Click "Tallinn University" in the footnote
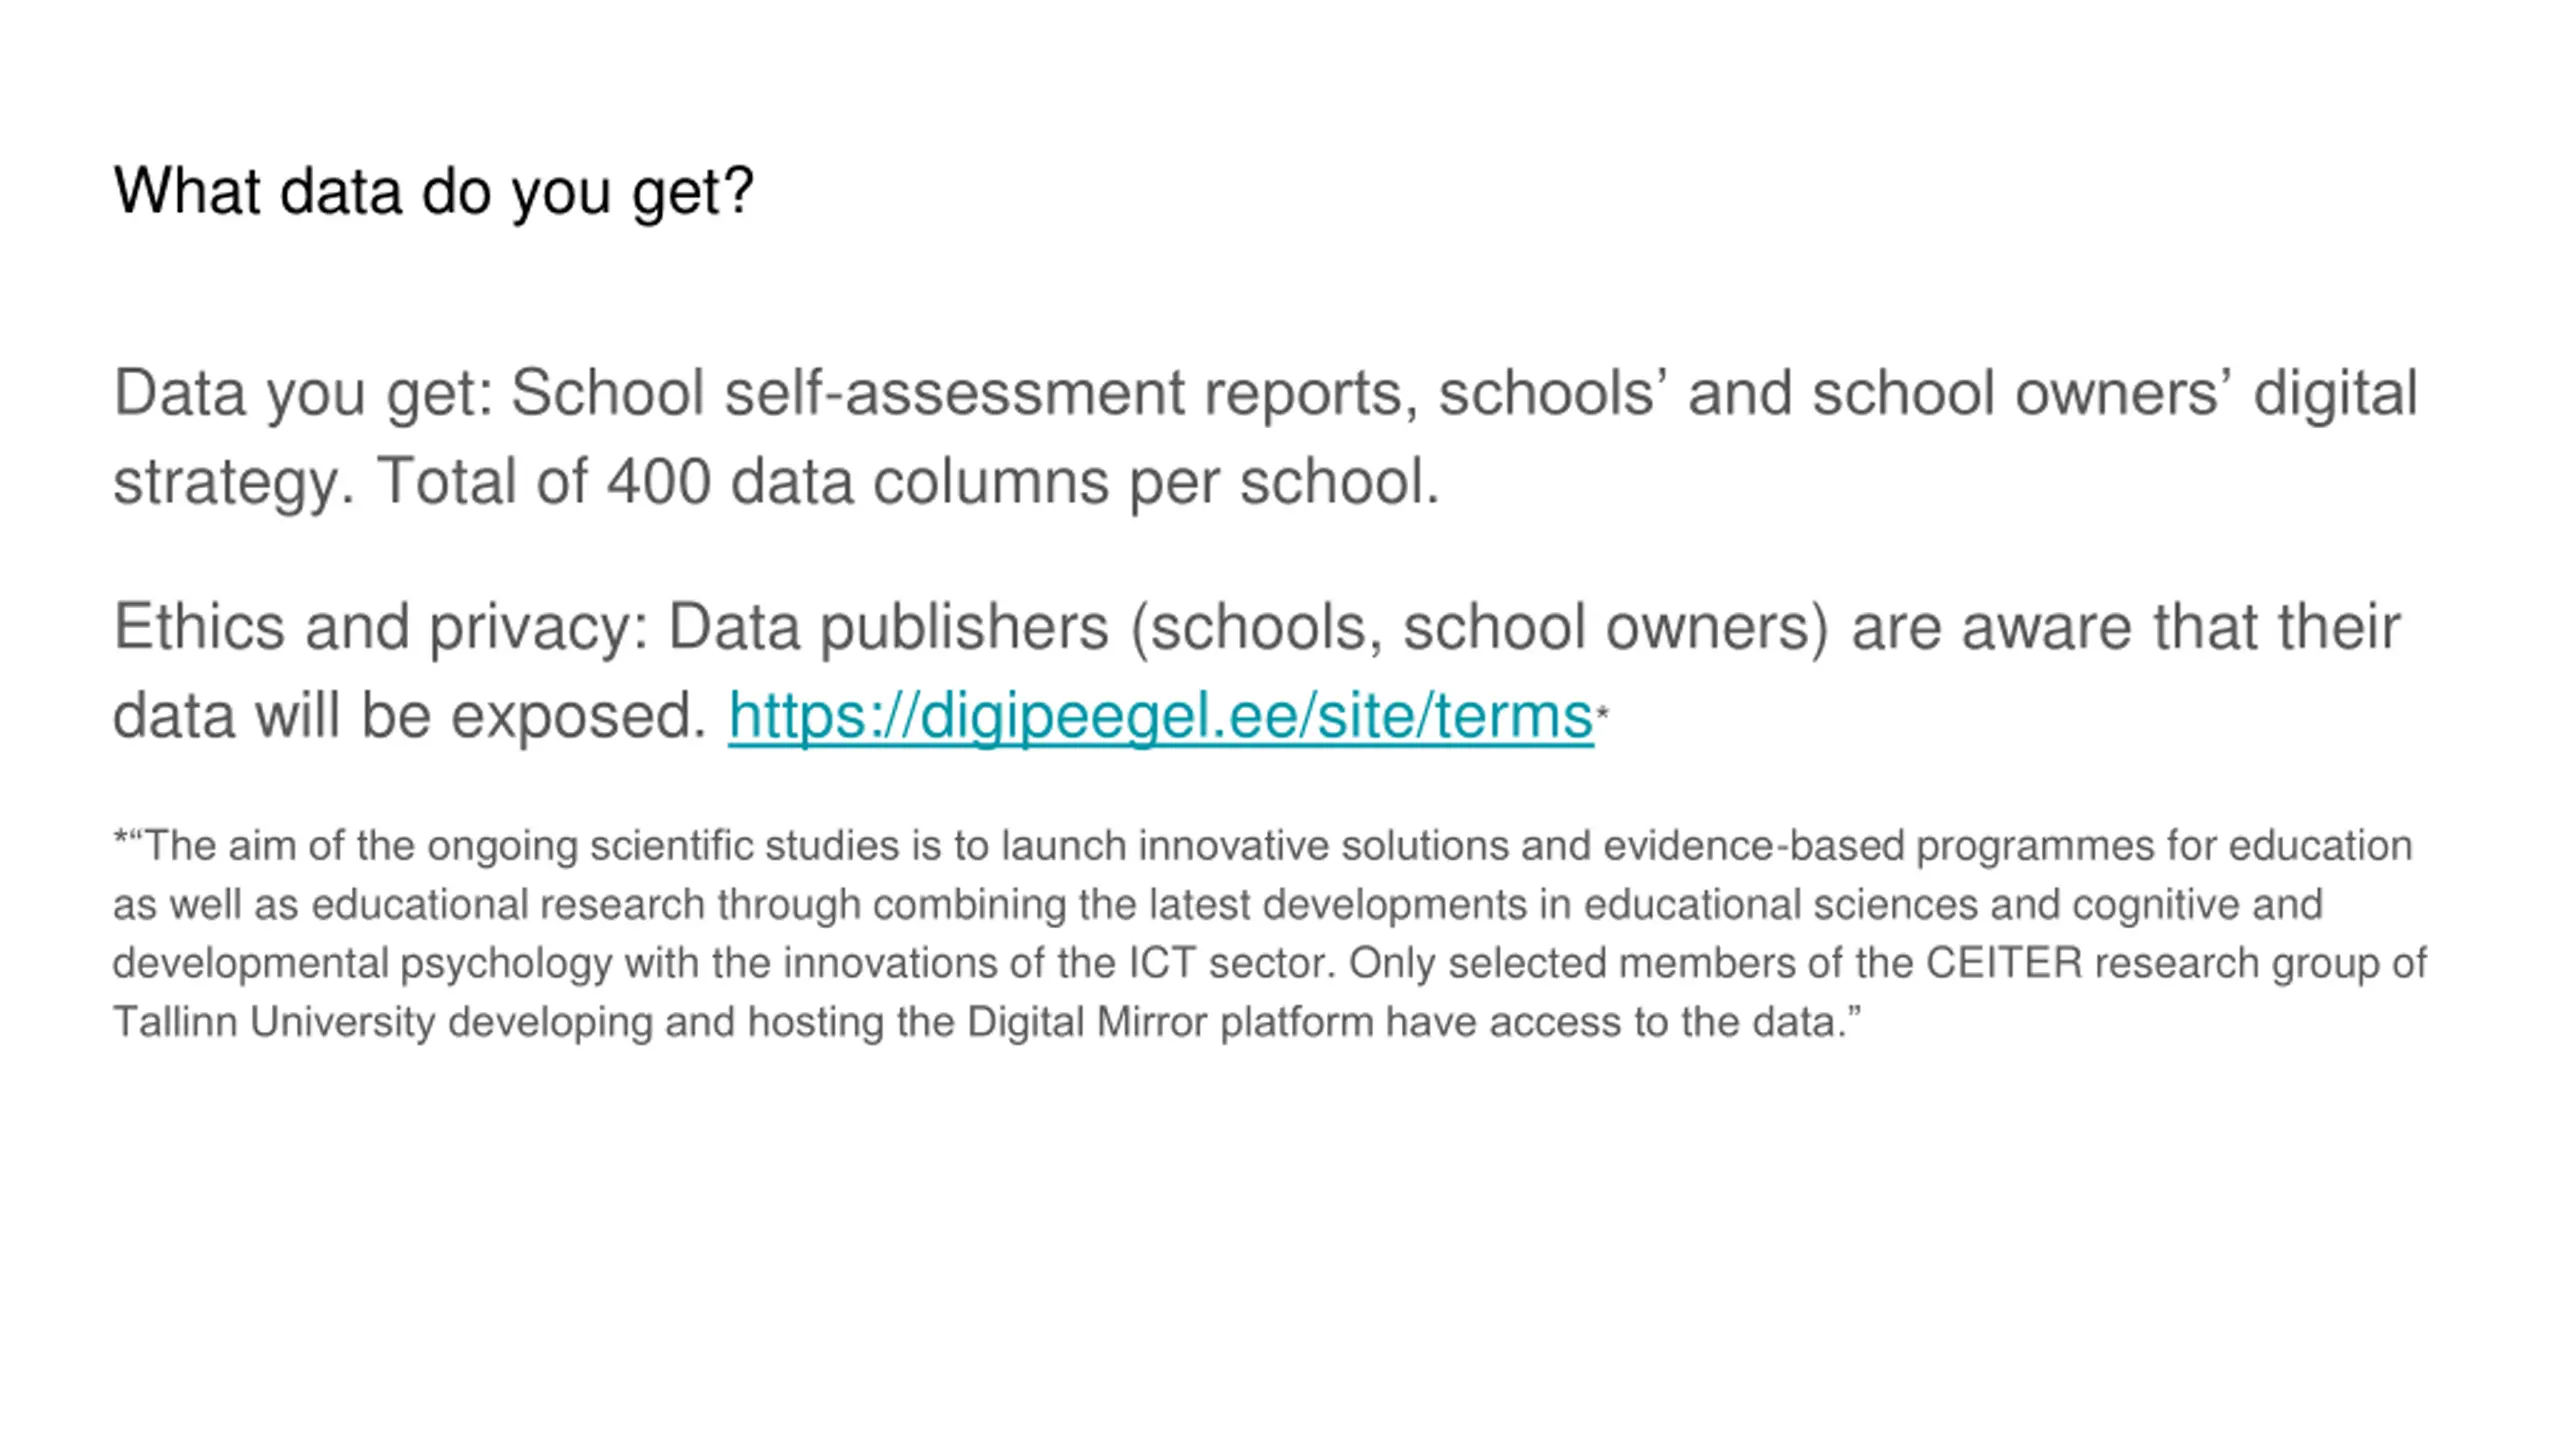2560x1440 pixels. point(274,1023)
